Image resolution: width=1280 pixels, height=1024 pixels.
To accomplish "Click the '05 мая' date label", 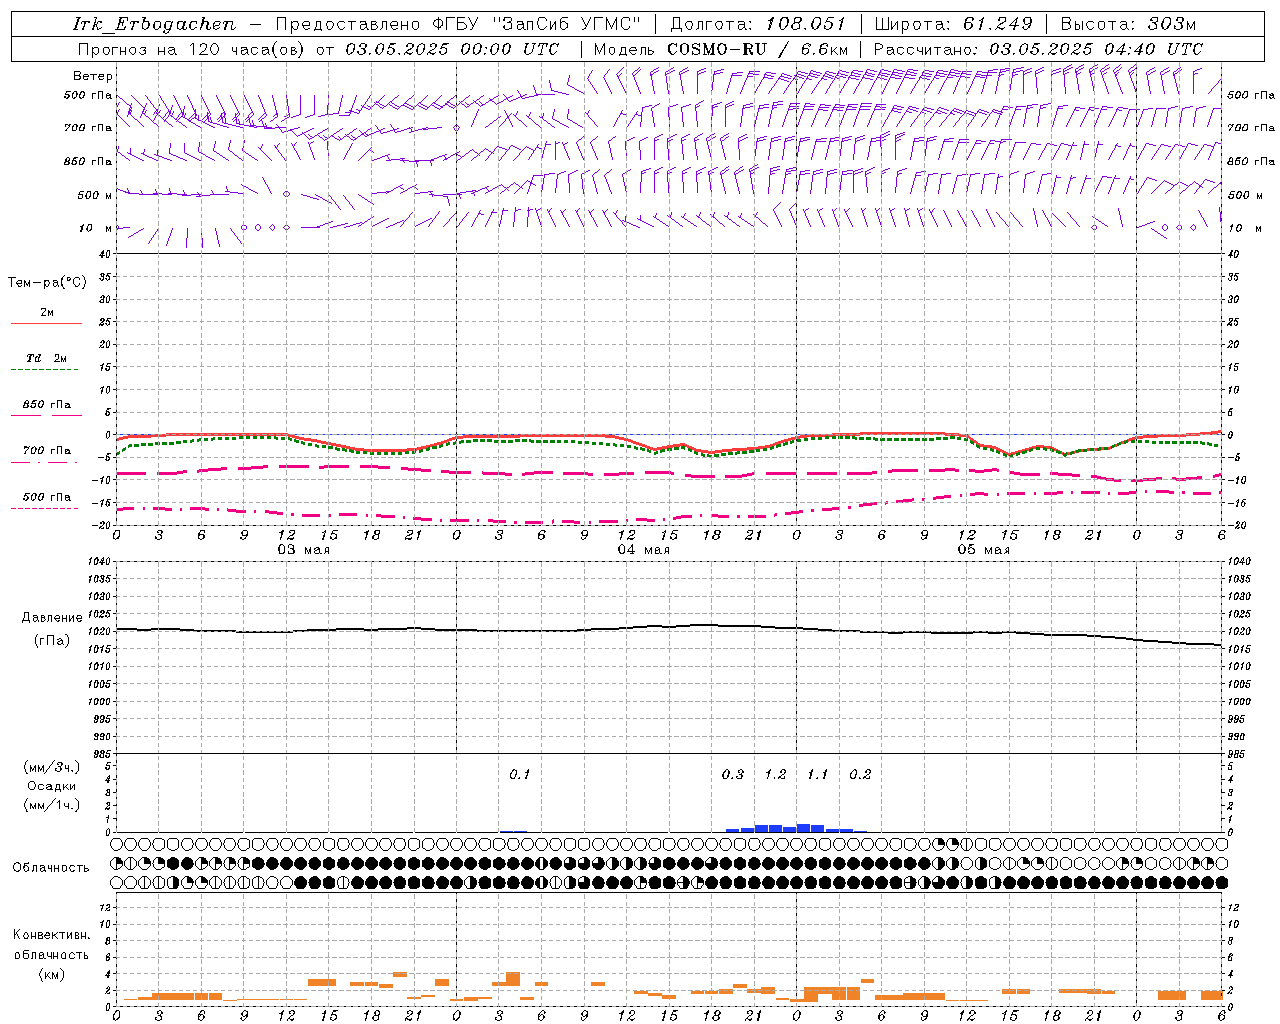I will pos(983,549).
